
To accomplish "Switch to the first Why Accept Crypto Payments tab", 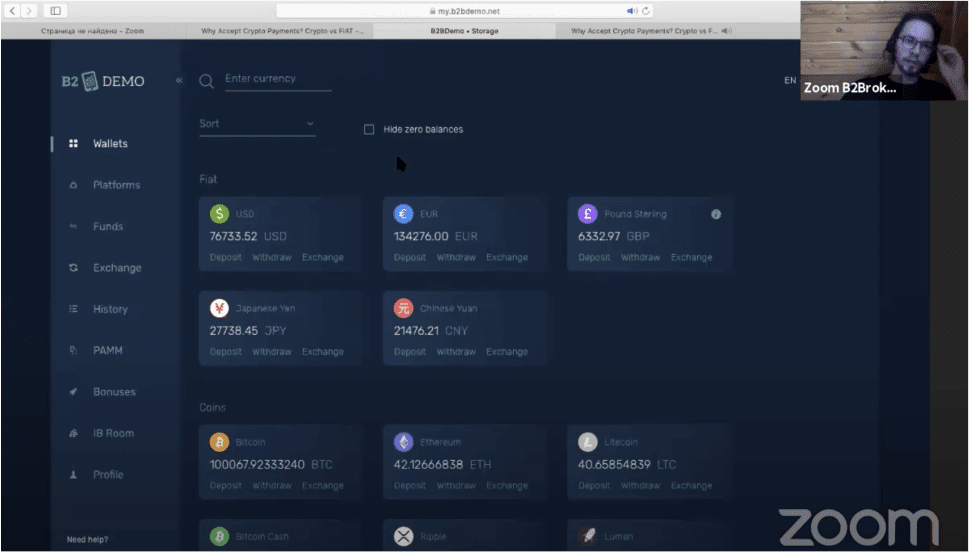I will tap(281, 31).
